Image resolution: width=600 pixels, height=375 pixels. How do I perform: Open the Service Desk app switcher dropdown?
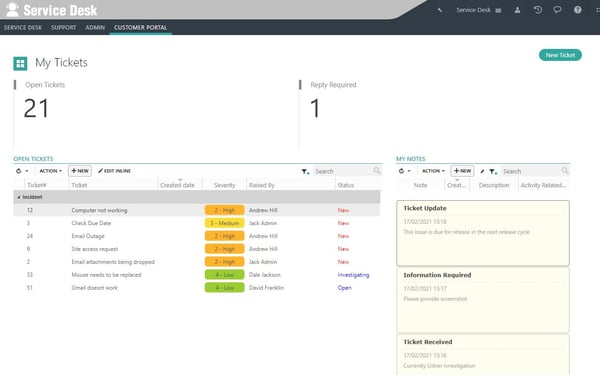point(478,10)
